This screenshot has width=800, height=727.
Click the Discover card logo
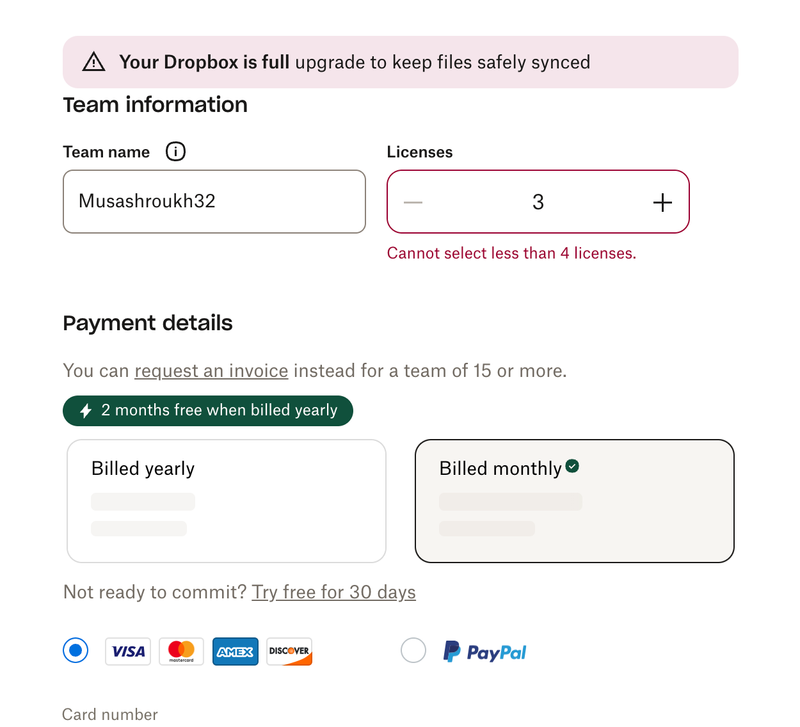(x=289, y=652)
